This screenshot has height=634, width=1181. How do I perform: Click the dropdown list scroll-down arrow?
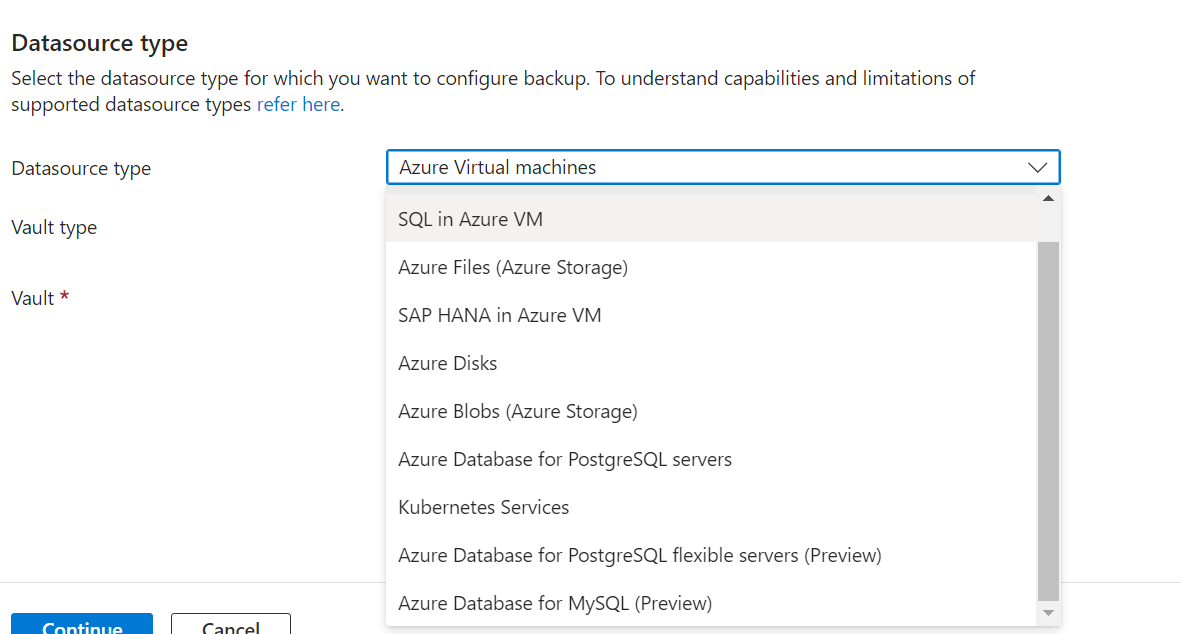click(x=1048, y=611)
